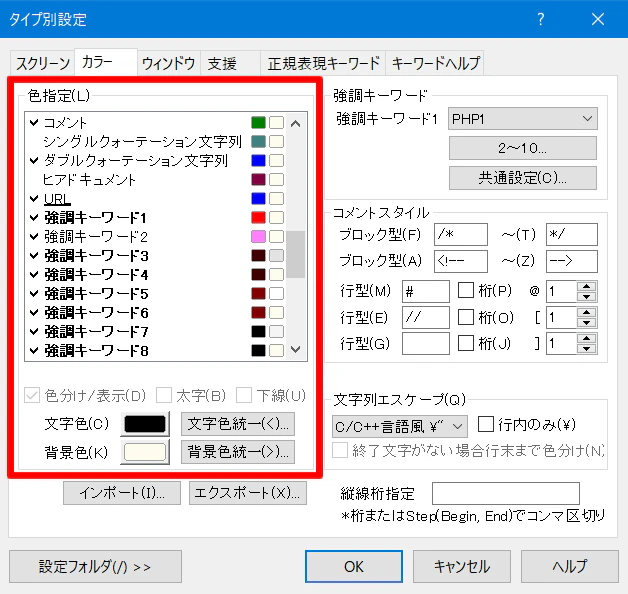Click the ヘルプ button
Screen dimensions: 628x594
(570, 566)
